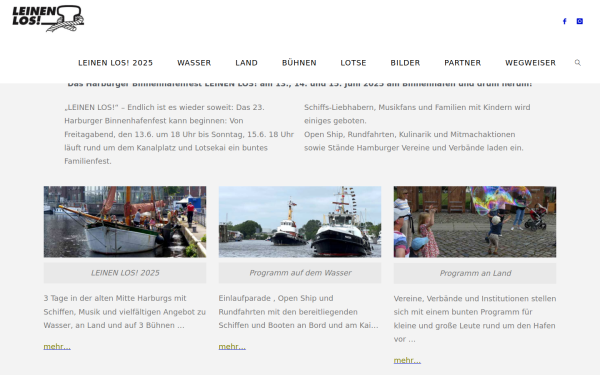Select the LAND menu item
Screen dimensions: 600x375
pyautogui.click(x=246, y=63)
